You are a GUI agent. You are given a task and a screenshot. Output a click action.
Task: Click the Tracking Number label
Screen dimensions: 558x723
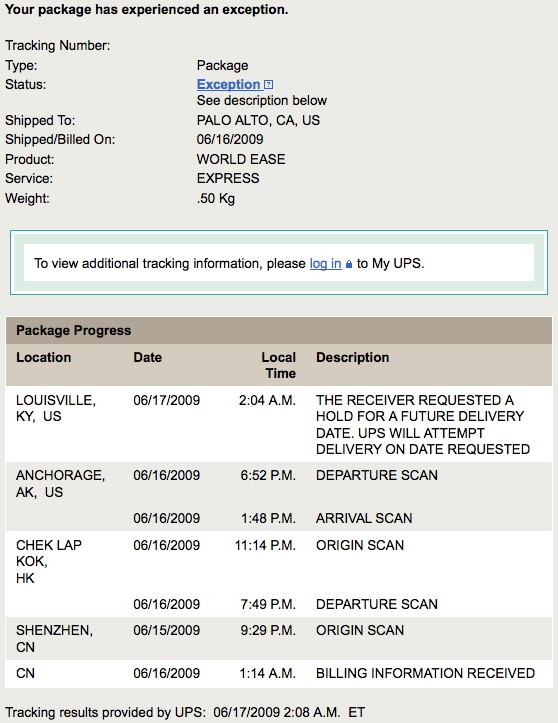click(x=58, y=46)
